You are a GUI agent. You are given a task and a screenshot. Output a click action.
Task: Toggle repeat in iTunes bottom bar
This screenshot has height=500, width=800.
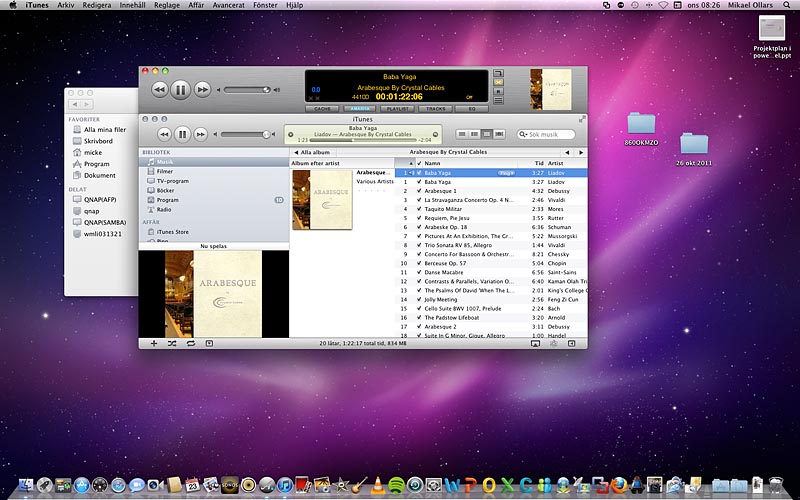click(190, 343)
